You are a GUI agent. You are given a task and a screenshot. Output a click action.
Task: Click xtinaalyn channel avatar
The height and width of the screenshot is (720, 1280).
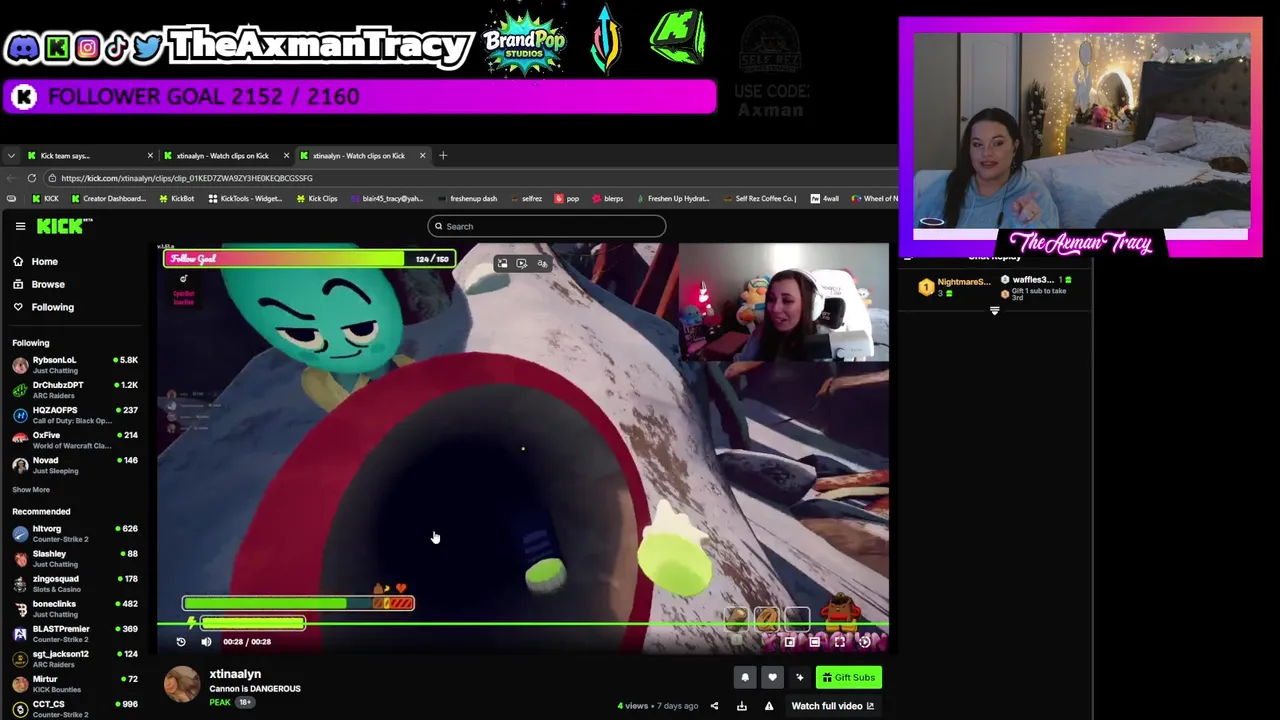(182, 684)
